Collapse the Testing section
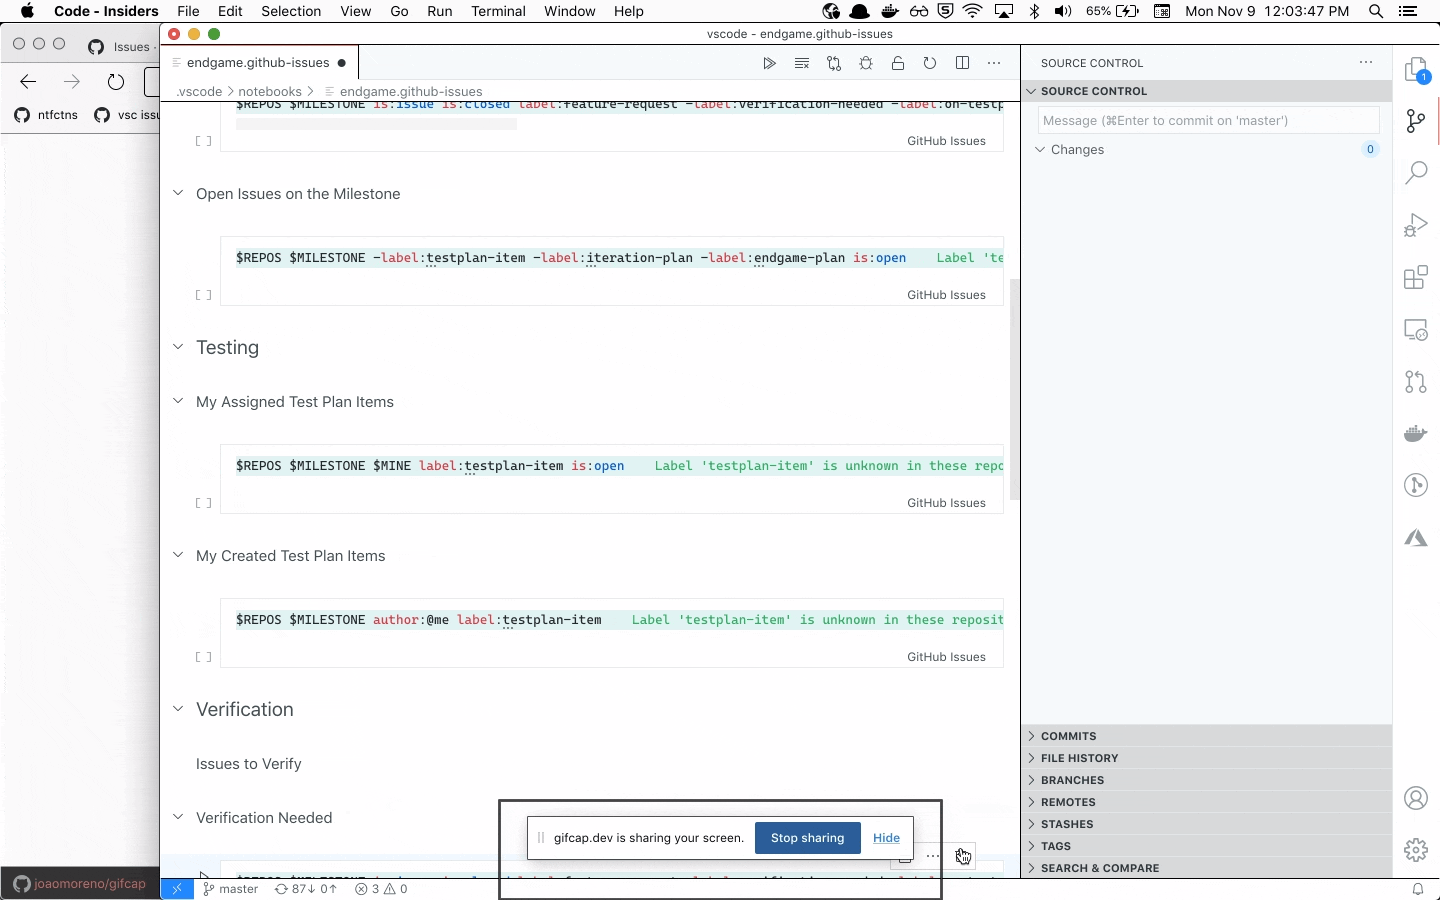Image resolution: width=1440 pixels, height=900 pixels. point(178,348)
